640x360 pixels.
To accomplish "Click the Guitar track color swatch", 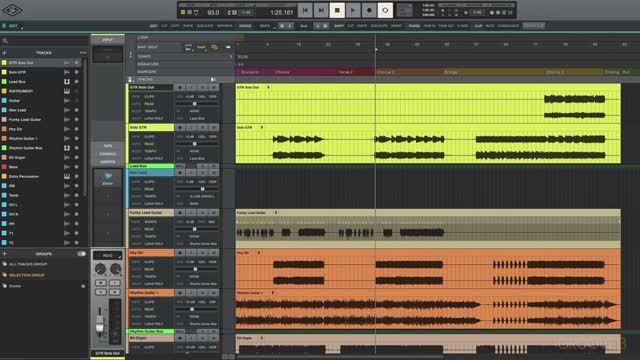I will pos(4,100).
